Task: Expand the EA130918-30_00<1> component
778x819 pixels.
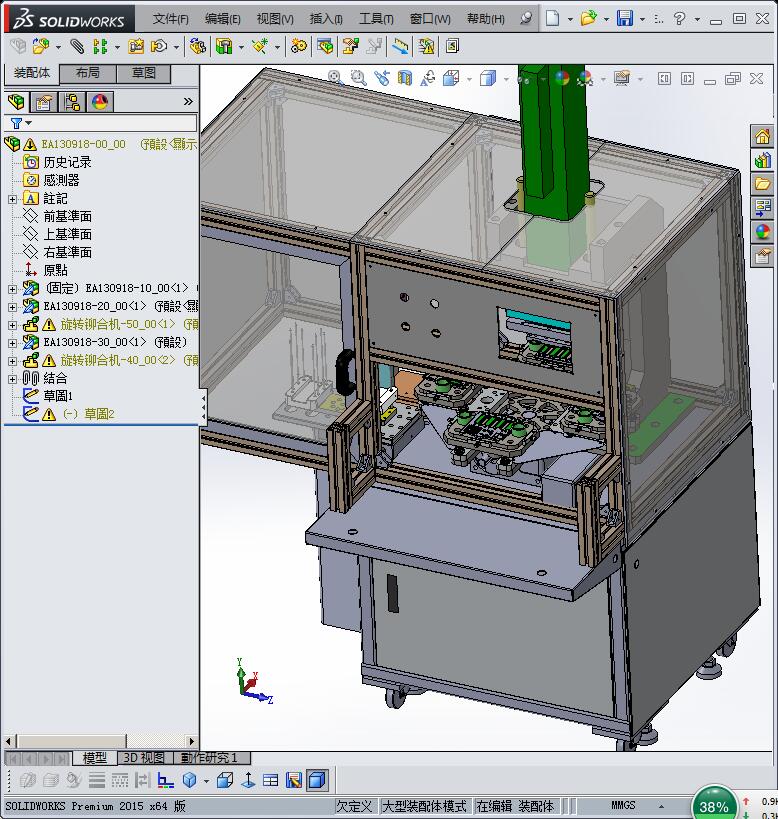Action: click(13, 343)
